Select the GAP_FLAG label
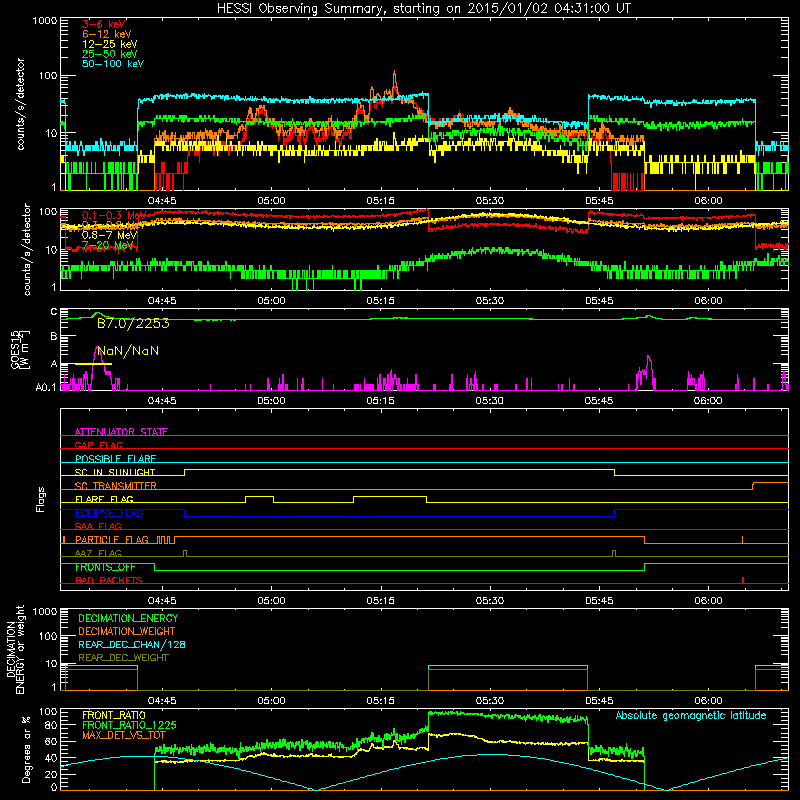 pos(98,445)
